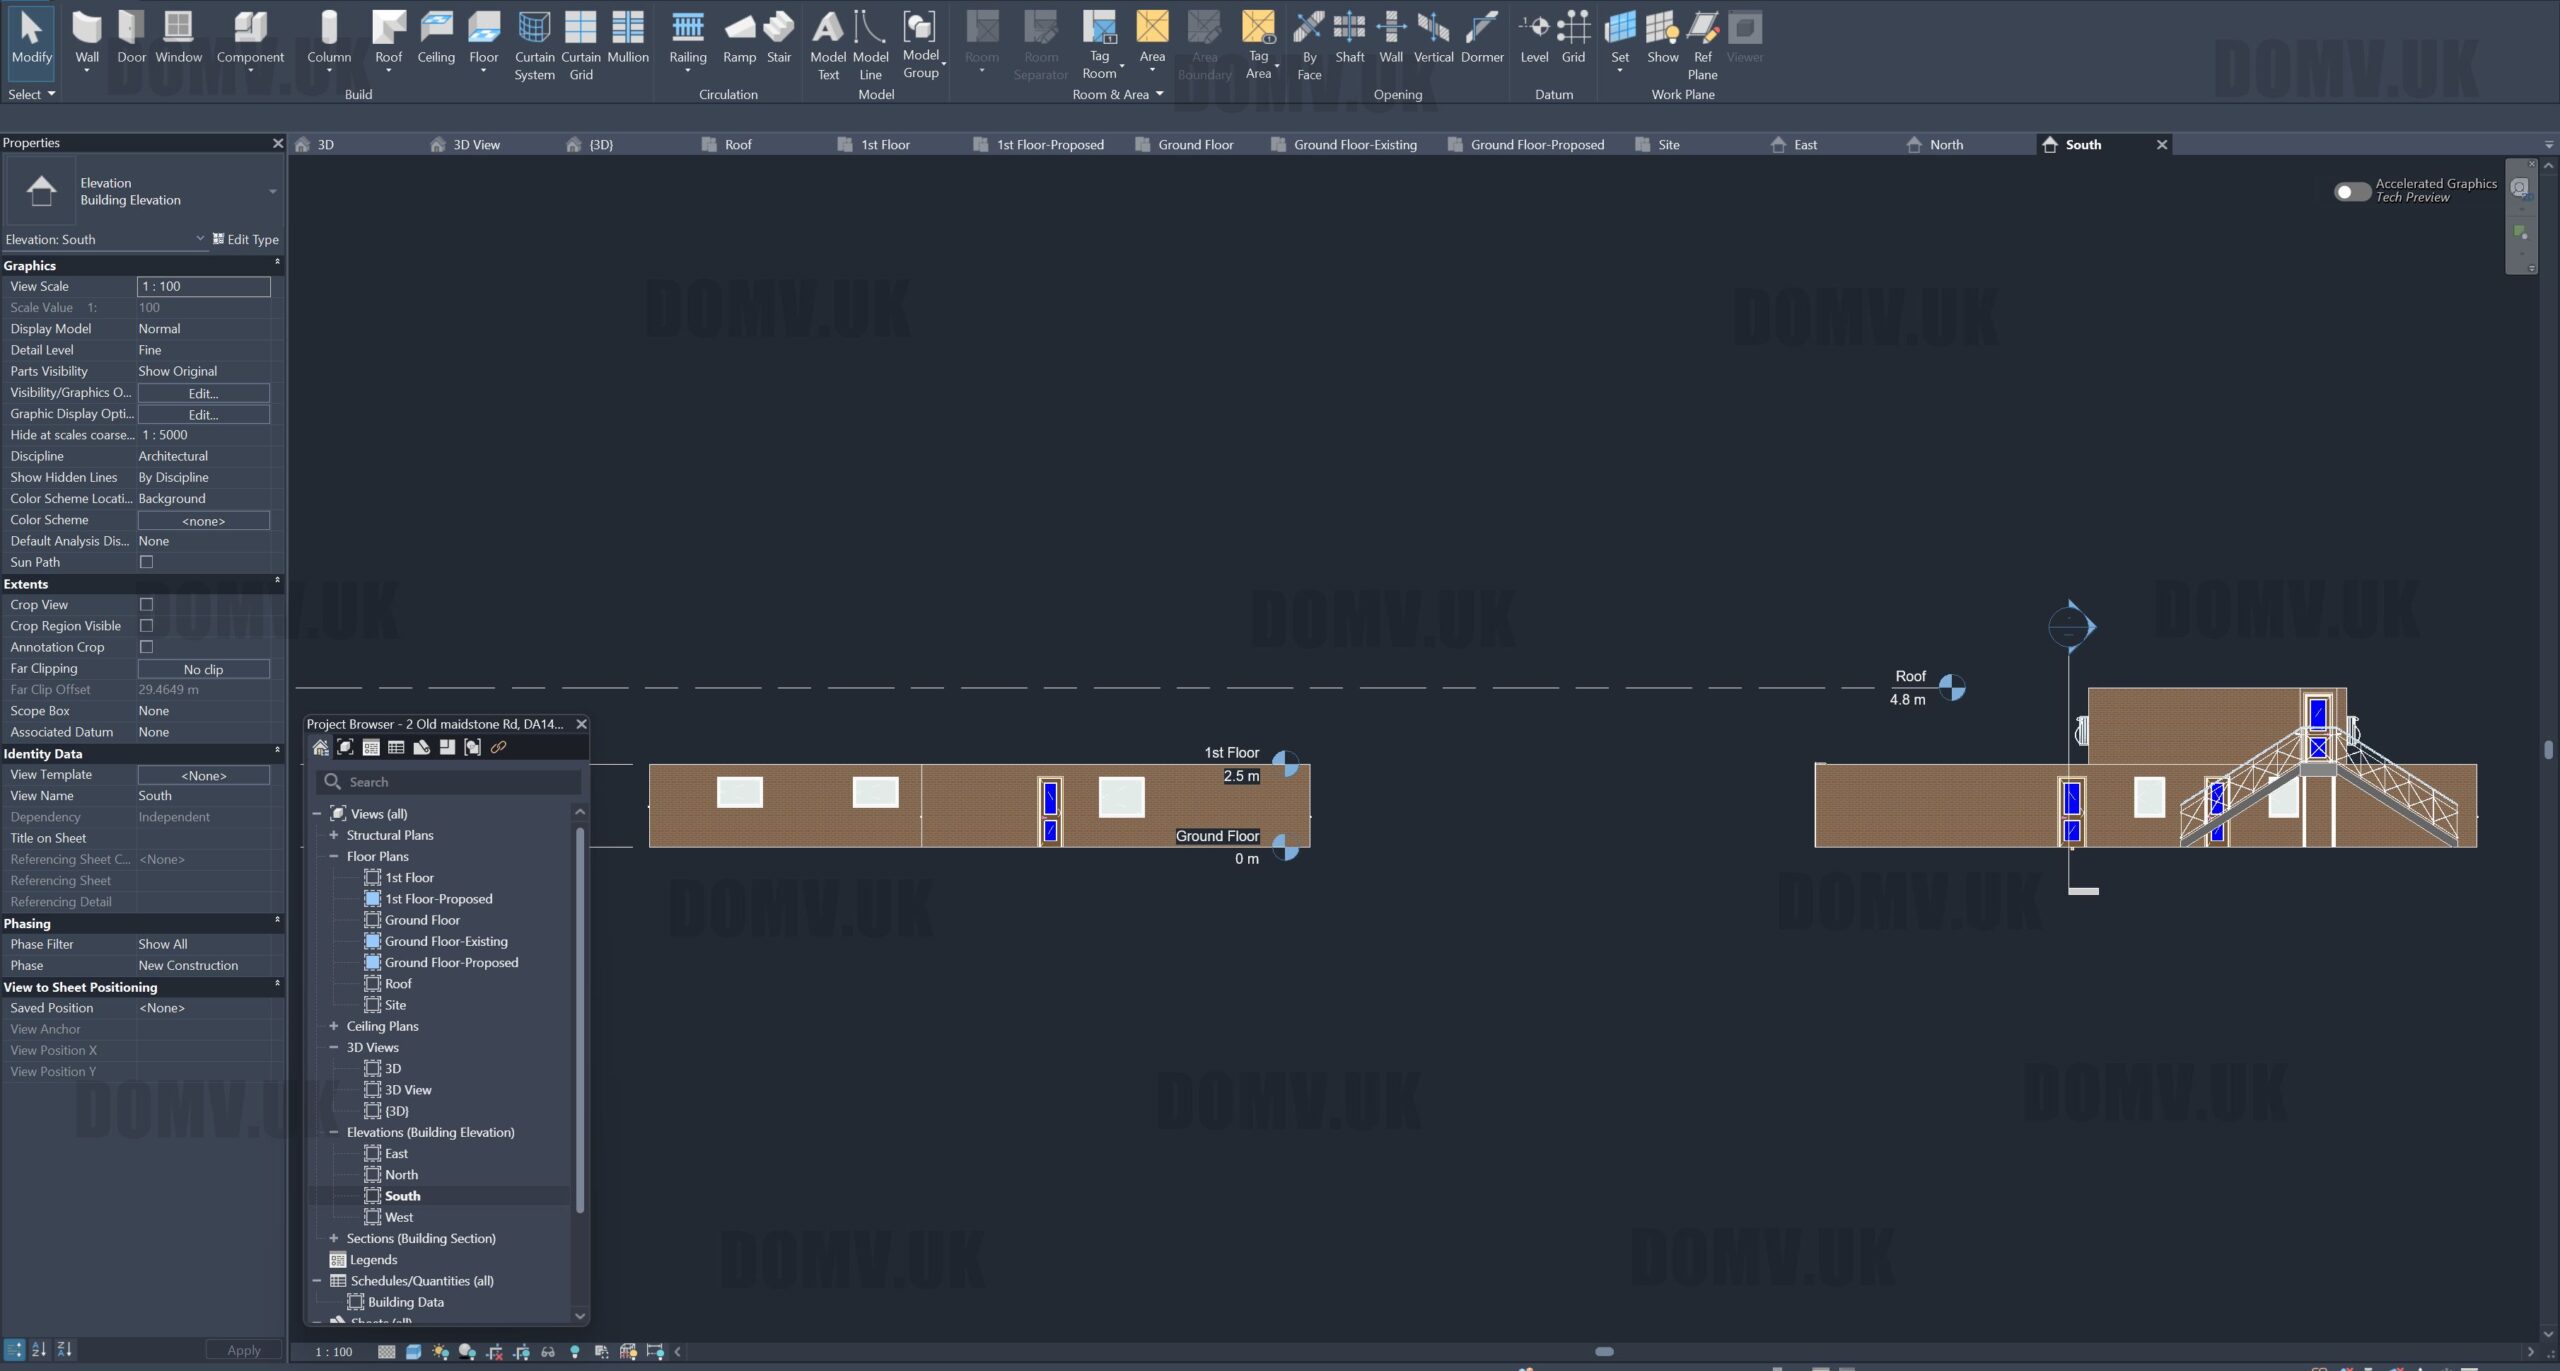2560x1371 pixels.
Task: Expand the Ceiling Plans tree node
Action: point(334,1026)
